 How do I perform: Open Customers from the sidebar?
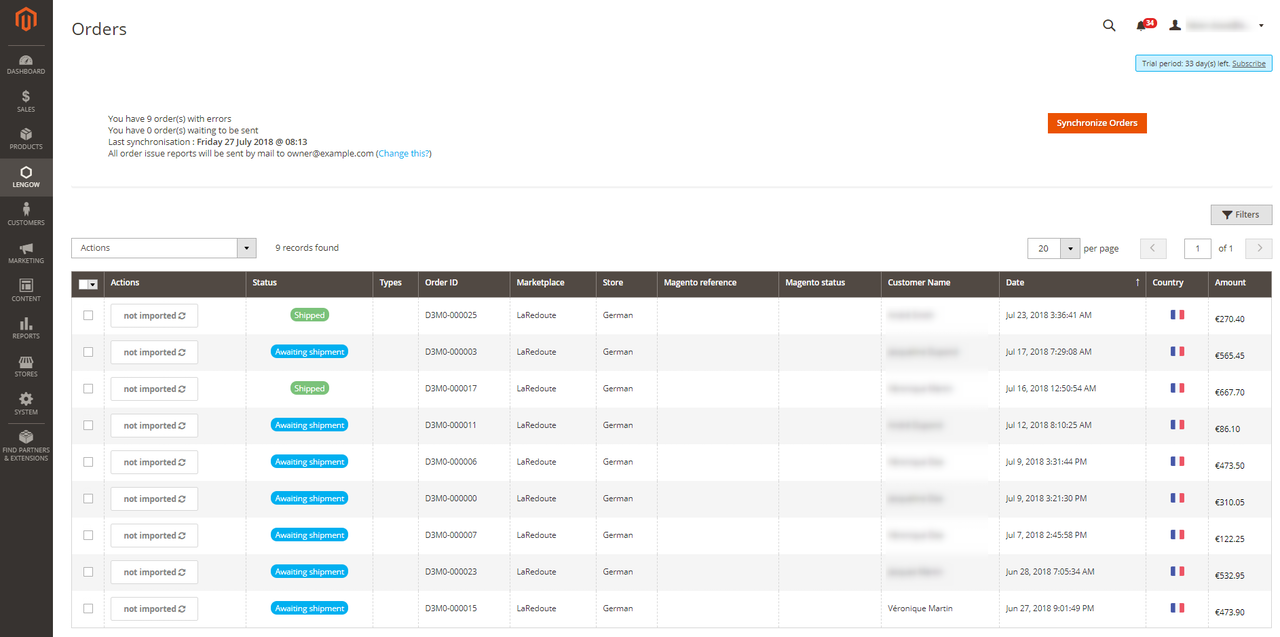26,214
